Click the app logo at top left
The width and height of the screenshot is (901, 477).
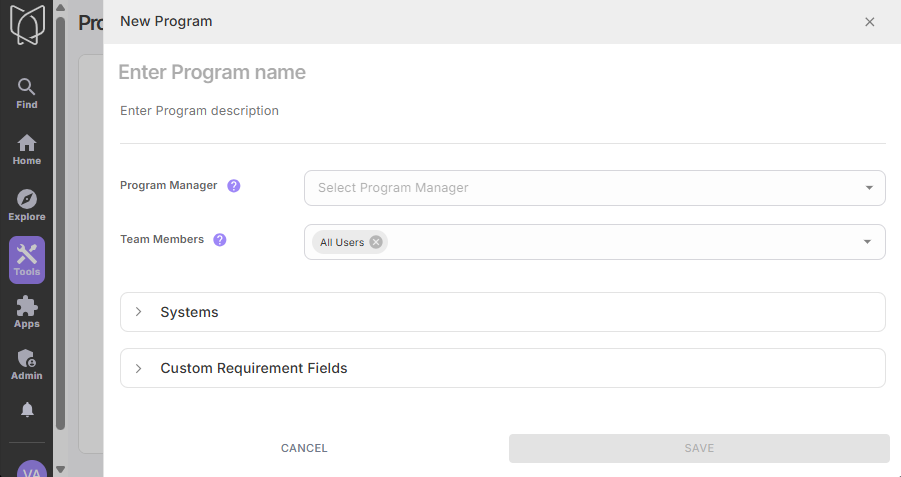(27, 25)
